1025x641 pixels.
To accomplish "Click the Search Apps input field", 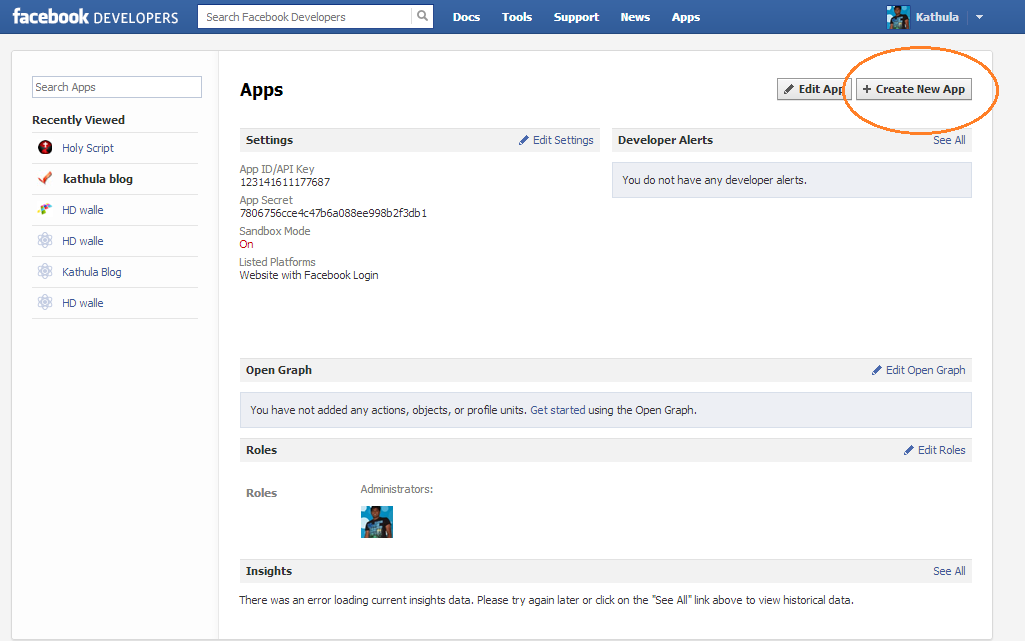I will pyautogui.click(x=116, y=87).
